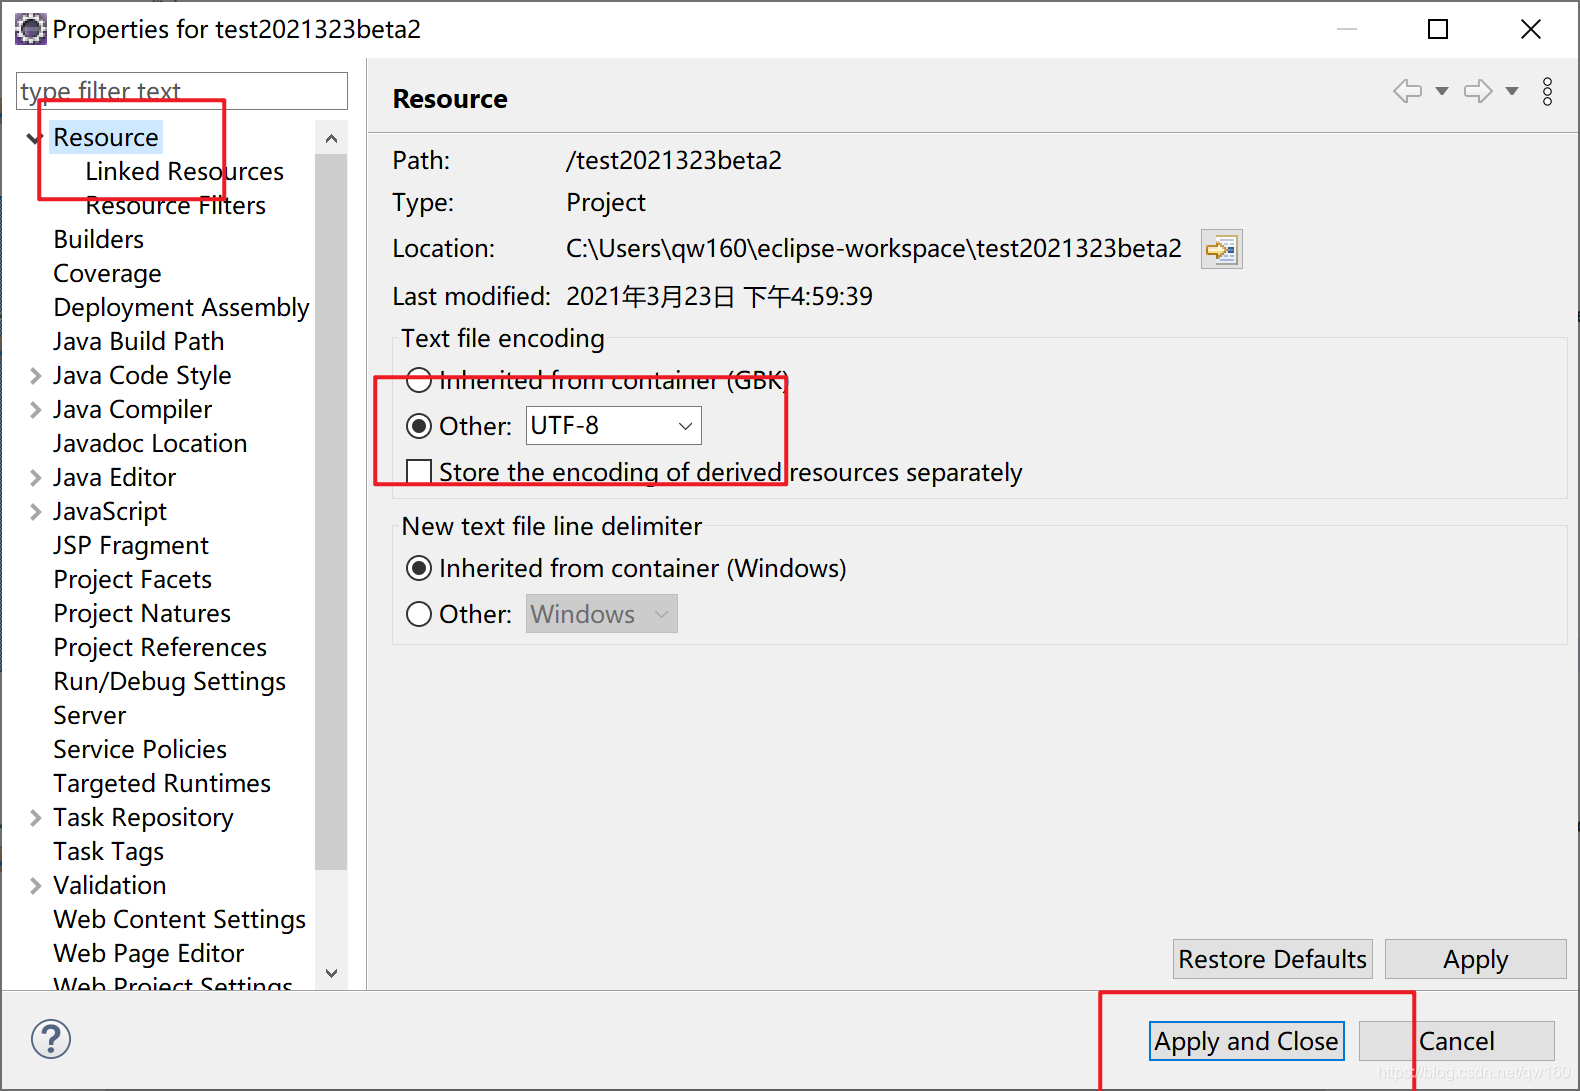Click the Cancel button

click(1456, 1041)
